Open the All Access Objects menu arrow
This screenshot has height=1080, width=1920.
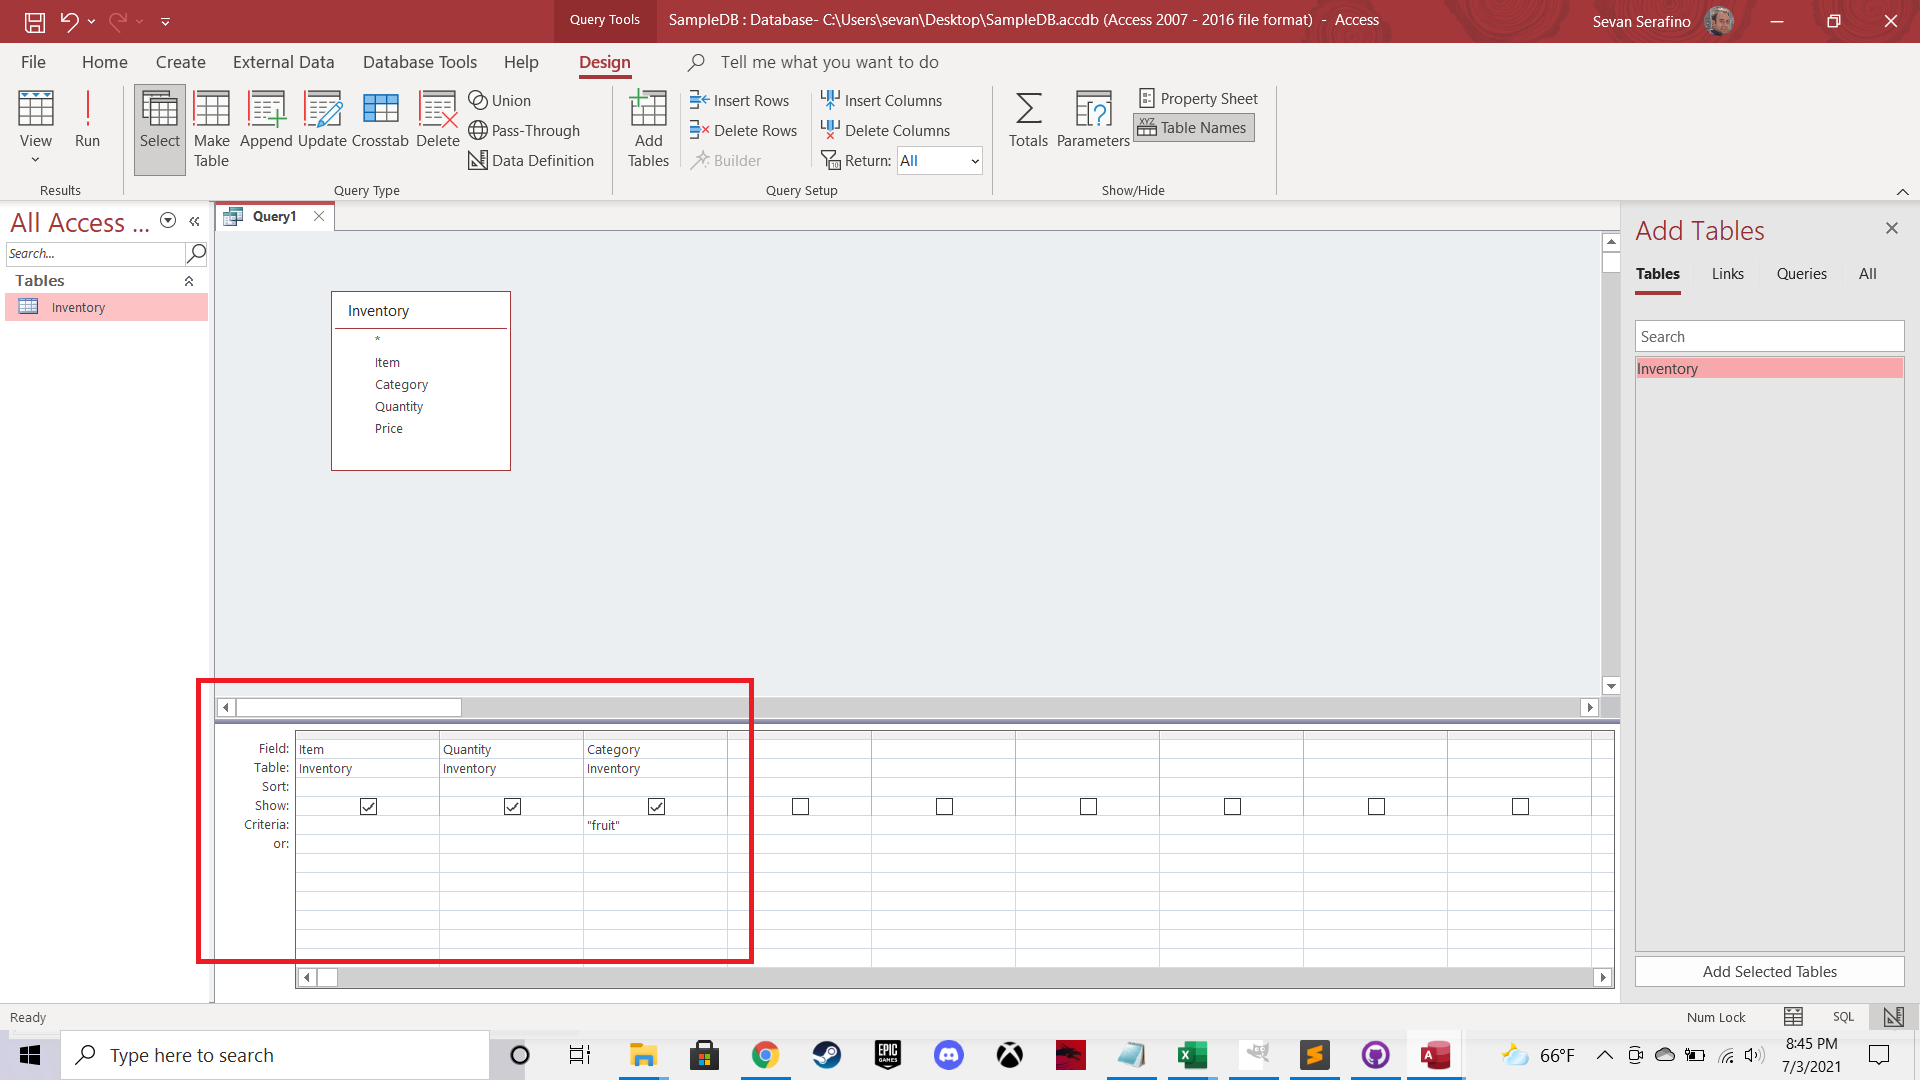pyautogui.click(x=168, y=221)
